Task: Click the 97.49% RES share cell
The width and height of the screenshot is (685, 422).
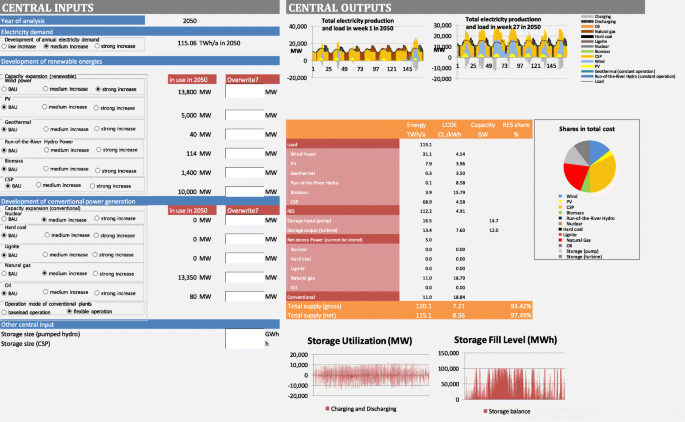Action: [x=521, y=315]
